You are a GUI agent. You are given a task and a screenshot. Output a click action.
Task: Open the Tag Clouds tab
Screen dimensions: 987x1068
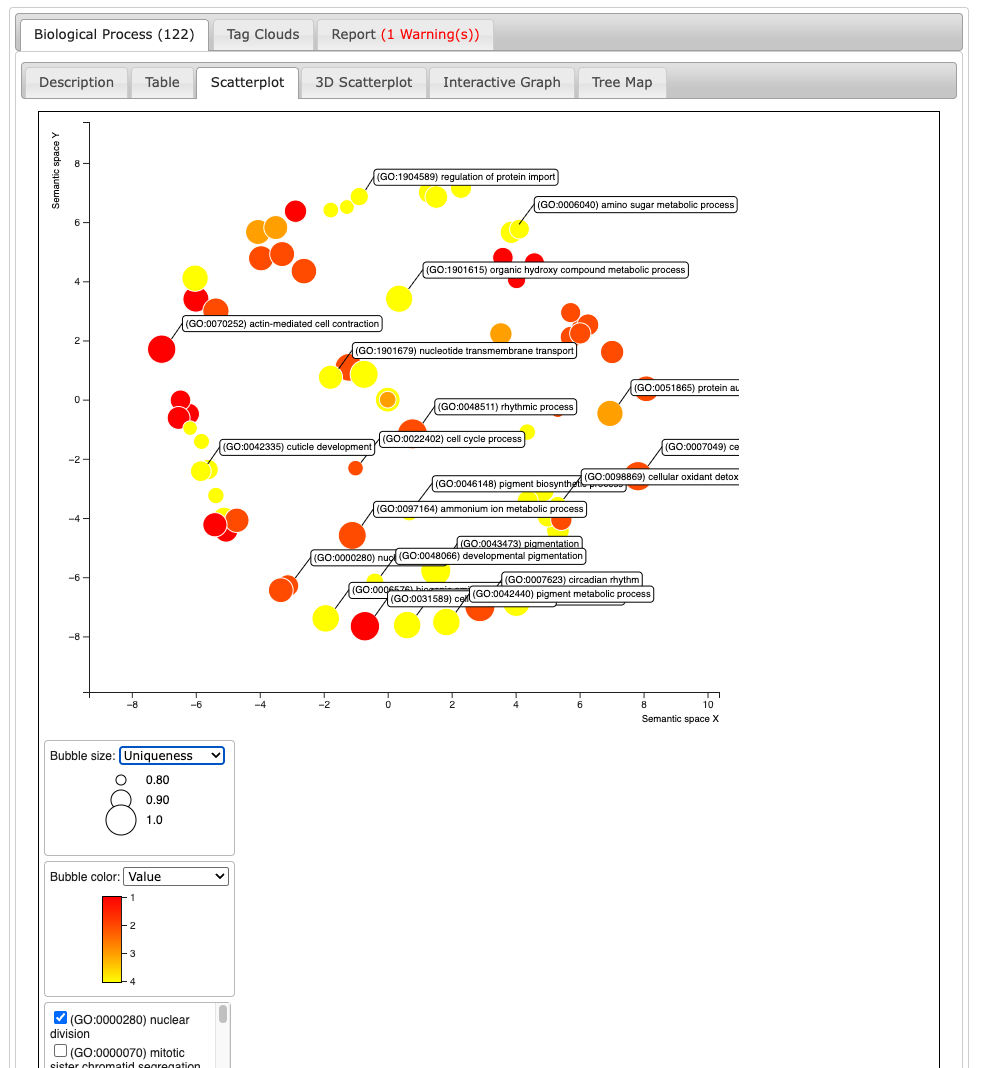263,34
